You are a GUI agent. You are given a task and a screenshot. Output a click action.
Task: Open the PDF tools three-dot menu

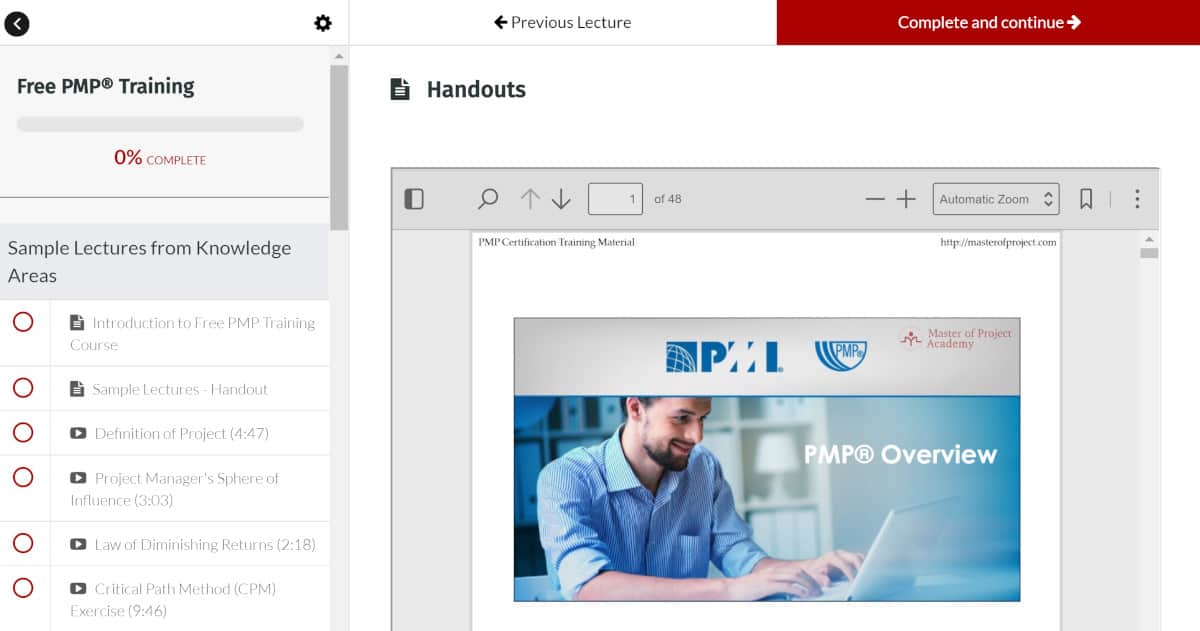[1137, 199]
